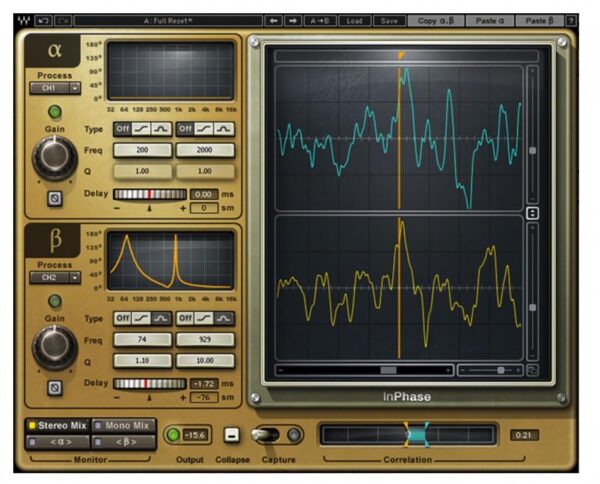Turn beta band 1 filter Off
Image resolution: width=600 pixels, height=484 pixels.
coord(122,318)
